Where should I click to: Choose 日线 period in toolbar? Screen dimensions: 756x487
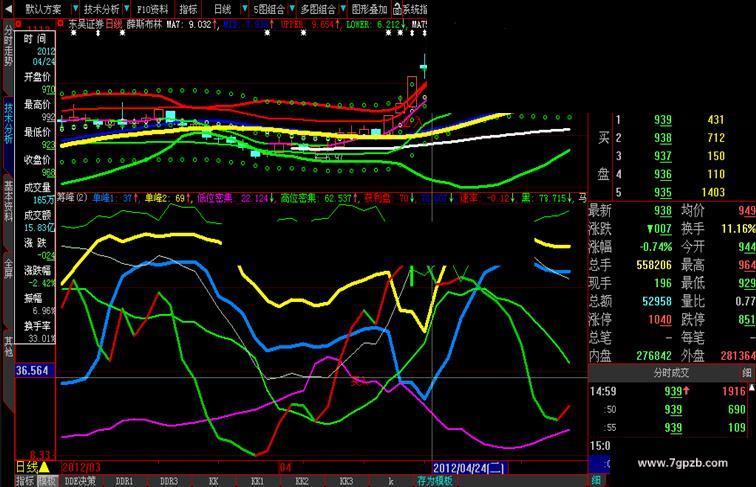pyautogui.click(x=223, y=9)
